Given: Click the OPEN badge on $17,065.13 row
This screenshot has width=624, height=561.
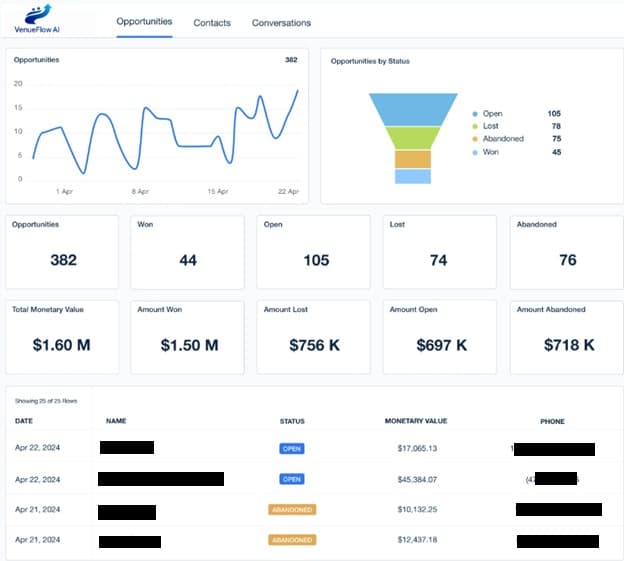Looking at the screenshot, I should click(x=292, y=449).
